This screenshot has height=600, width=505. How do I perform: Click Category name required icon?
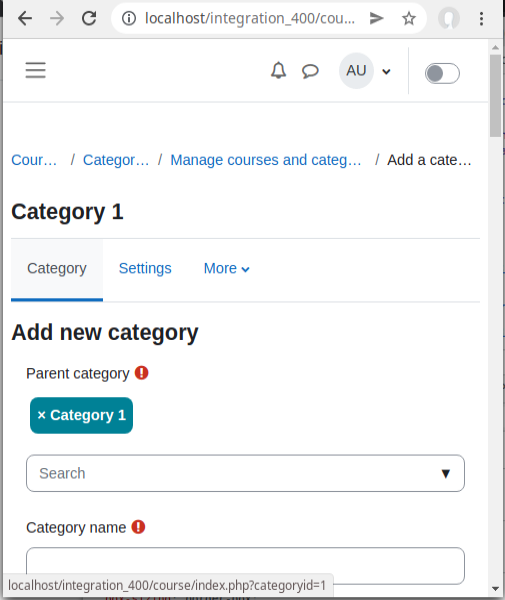[138, 527]
